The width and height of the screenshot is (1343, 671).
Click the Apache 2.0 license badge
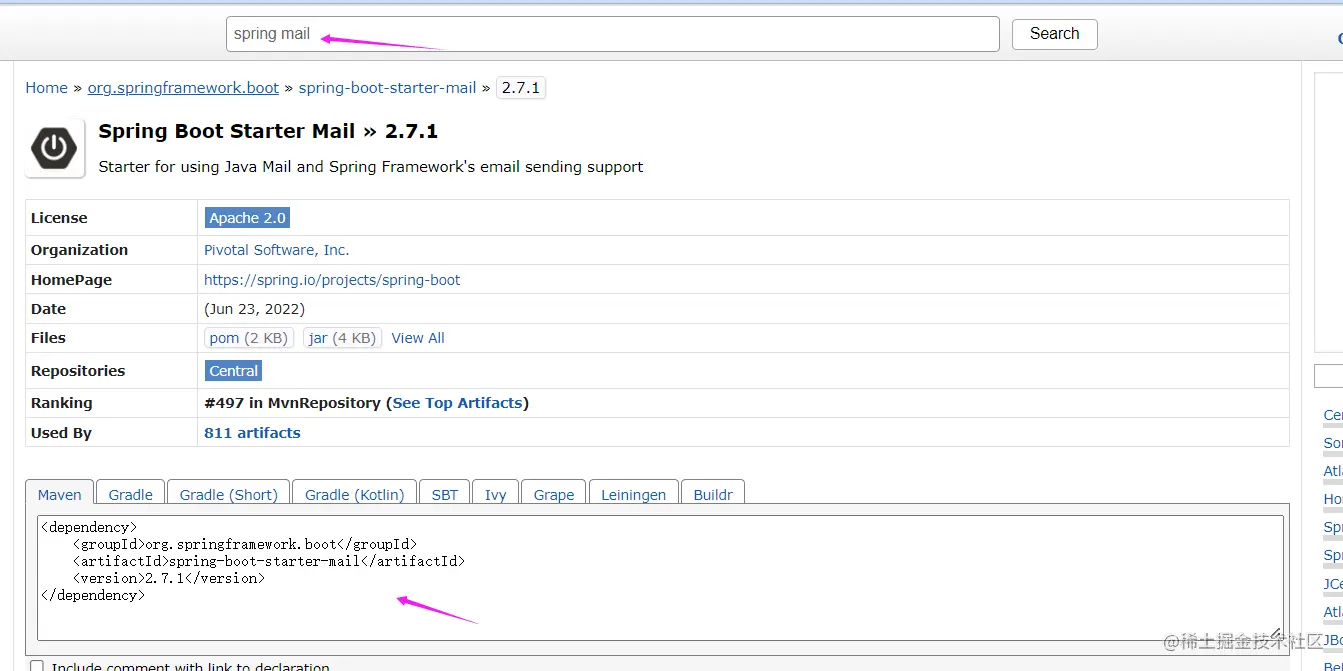pos(247,218)
